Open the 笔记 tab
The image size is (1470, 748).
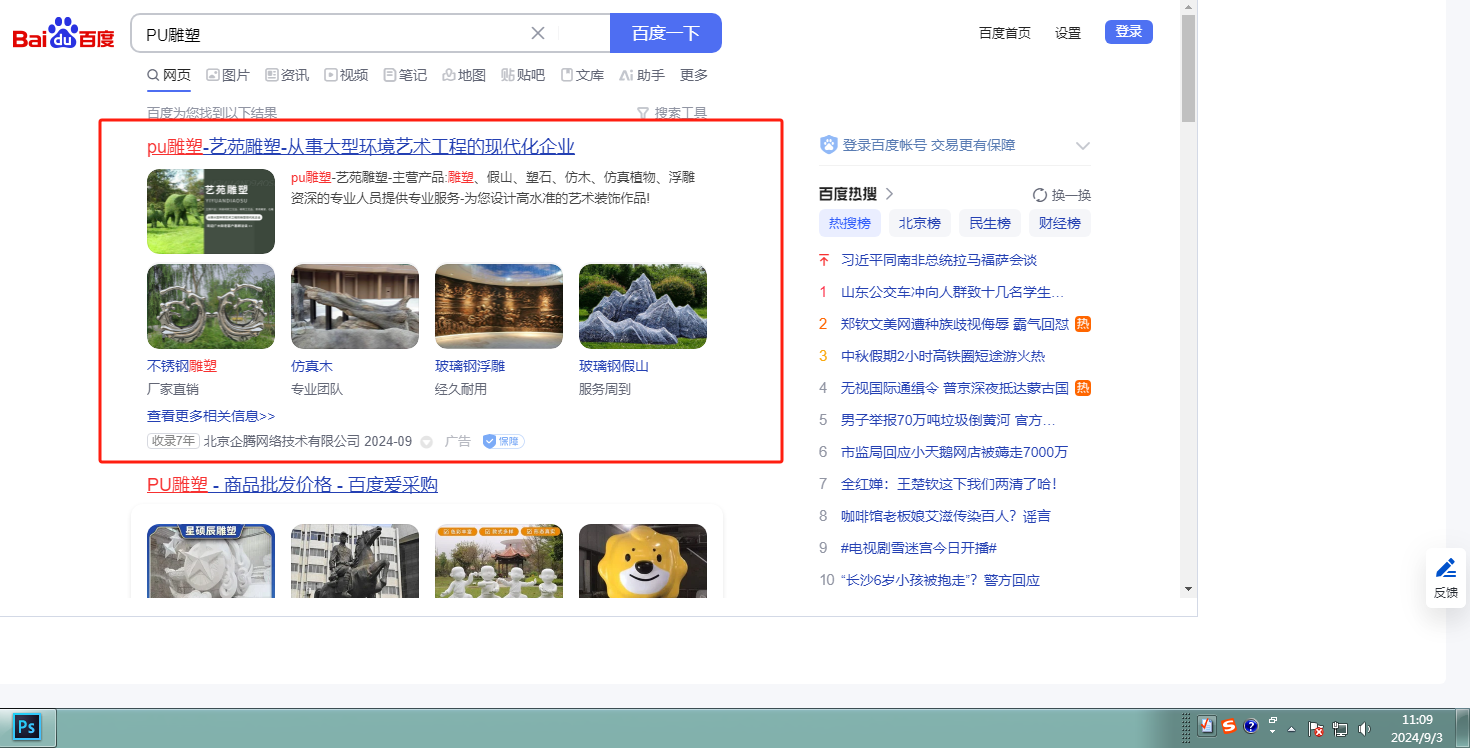405,75
